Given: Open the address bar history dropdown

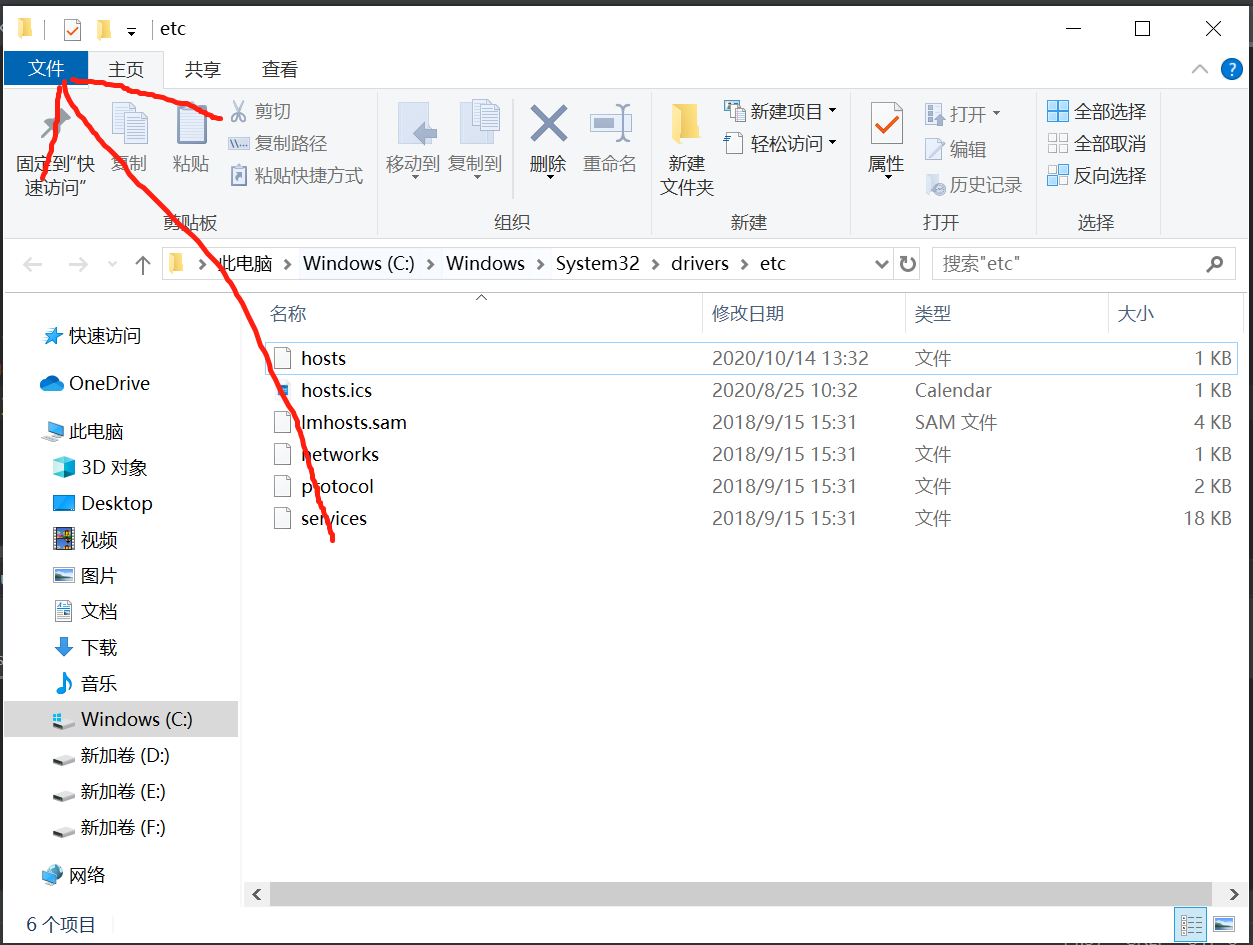Looking at the screenshot, I should coord(880,263).
